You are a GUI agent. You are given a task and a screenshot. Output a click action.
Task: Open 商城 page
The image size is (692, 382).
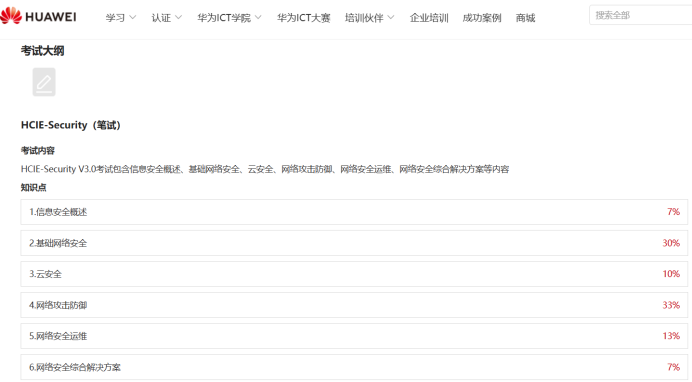[525, 18]
